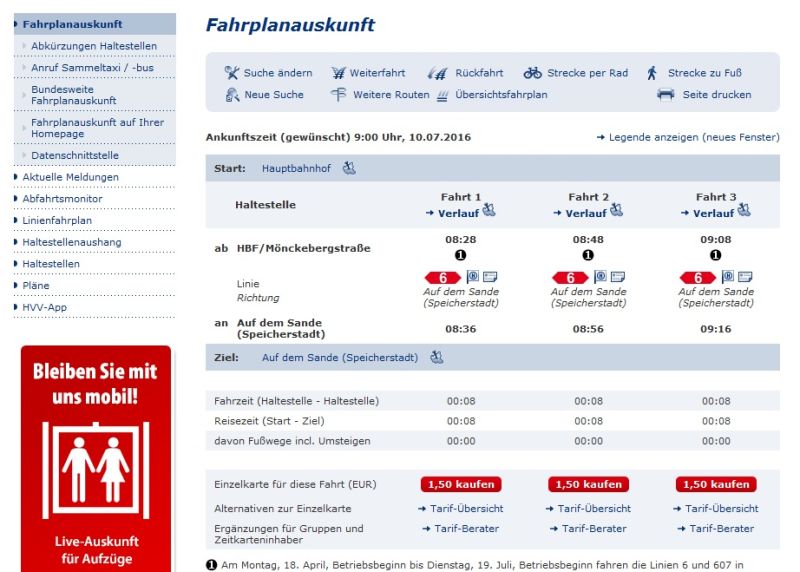Screen dimensions: 800x572
Task: Click the red line 6 badge under Fahrt 2
Action: point(570,277)
